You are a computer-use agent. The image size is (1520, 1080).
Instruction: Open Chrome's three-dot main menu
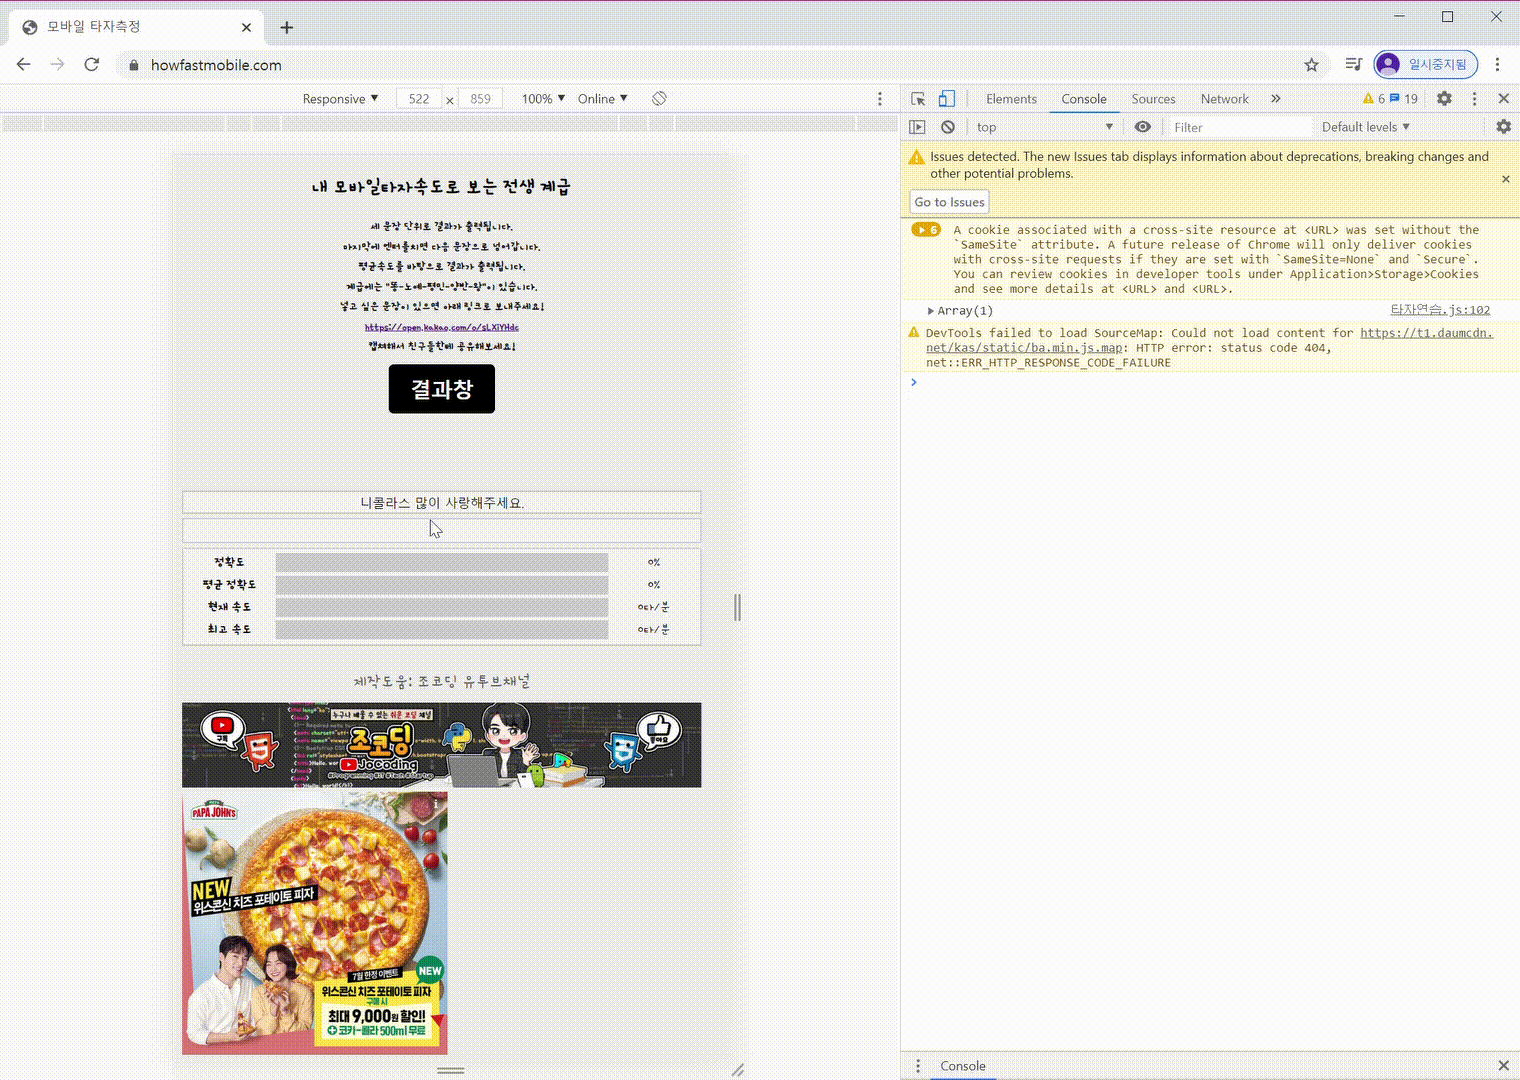[x=1497, y=64]
